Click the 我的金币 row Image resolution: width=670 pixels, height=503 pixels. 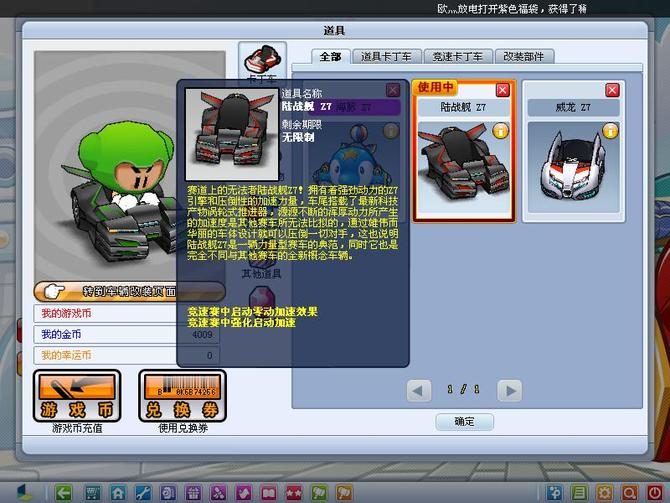126,334
